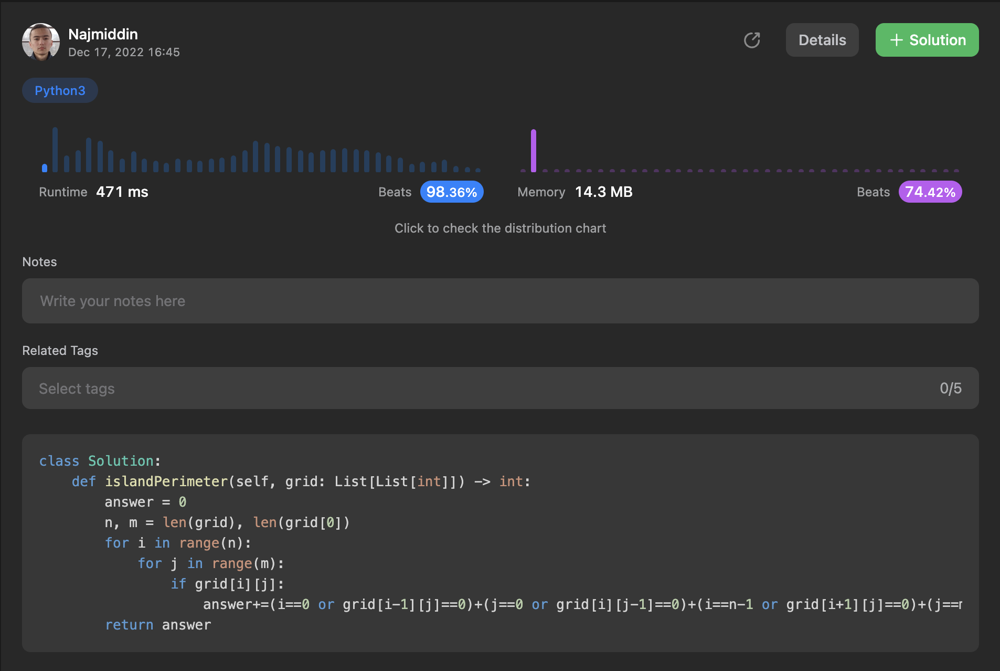Place cursor on the return answer line
This screenshot has height=671, width=1000.
click(158, 625)
